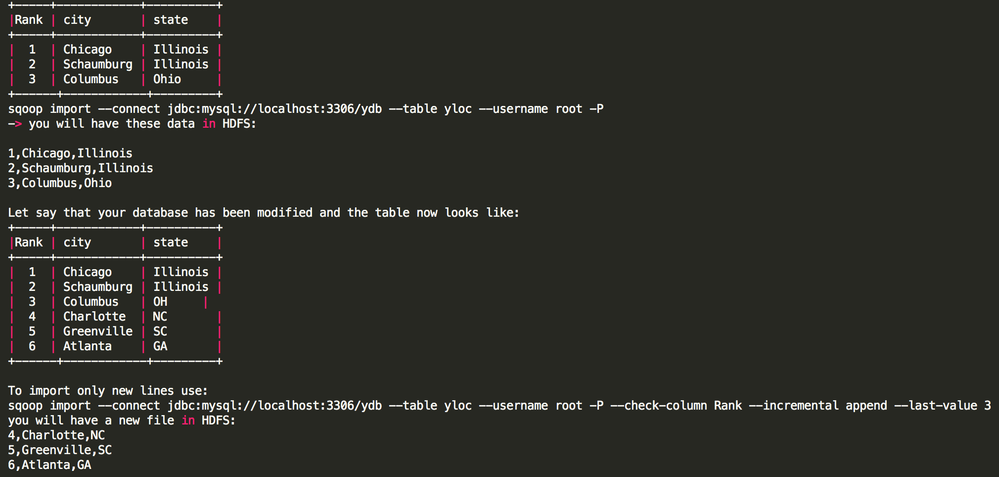The image size is (999, 477).
Task: Click the "state" header in the first table
Action: [170, 19]
